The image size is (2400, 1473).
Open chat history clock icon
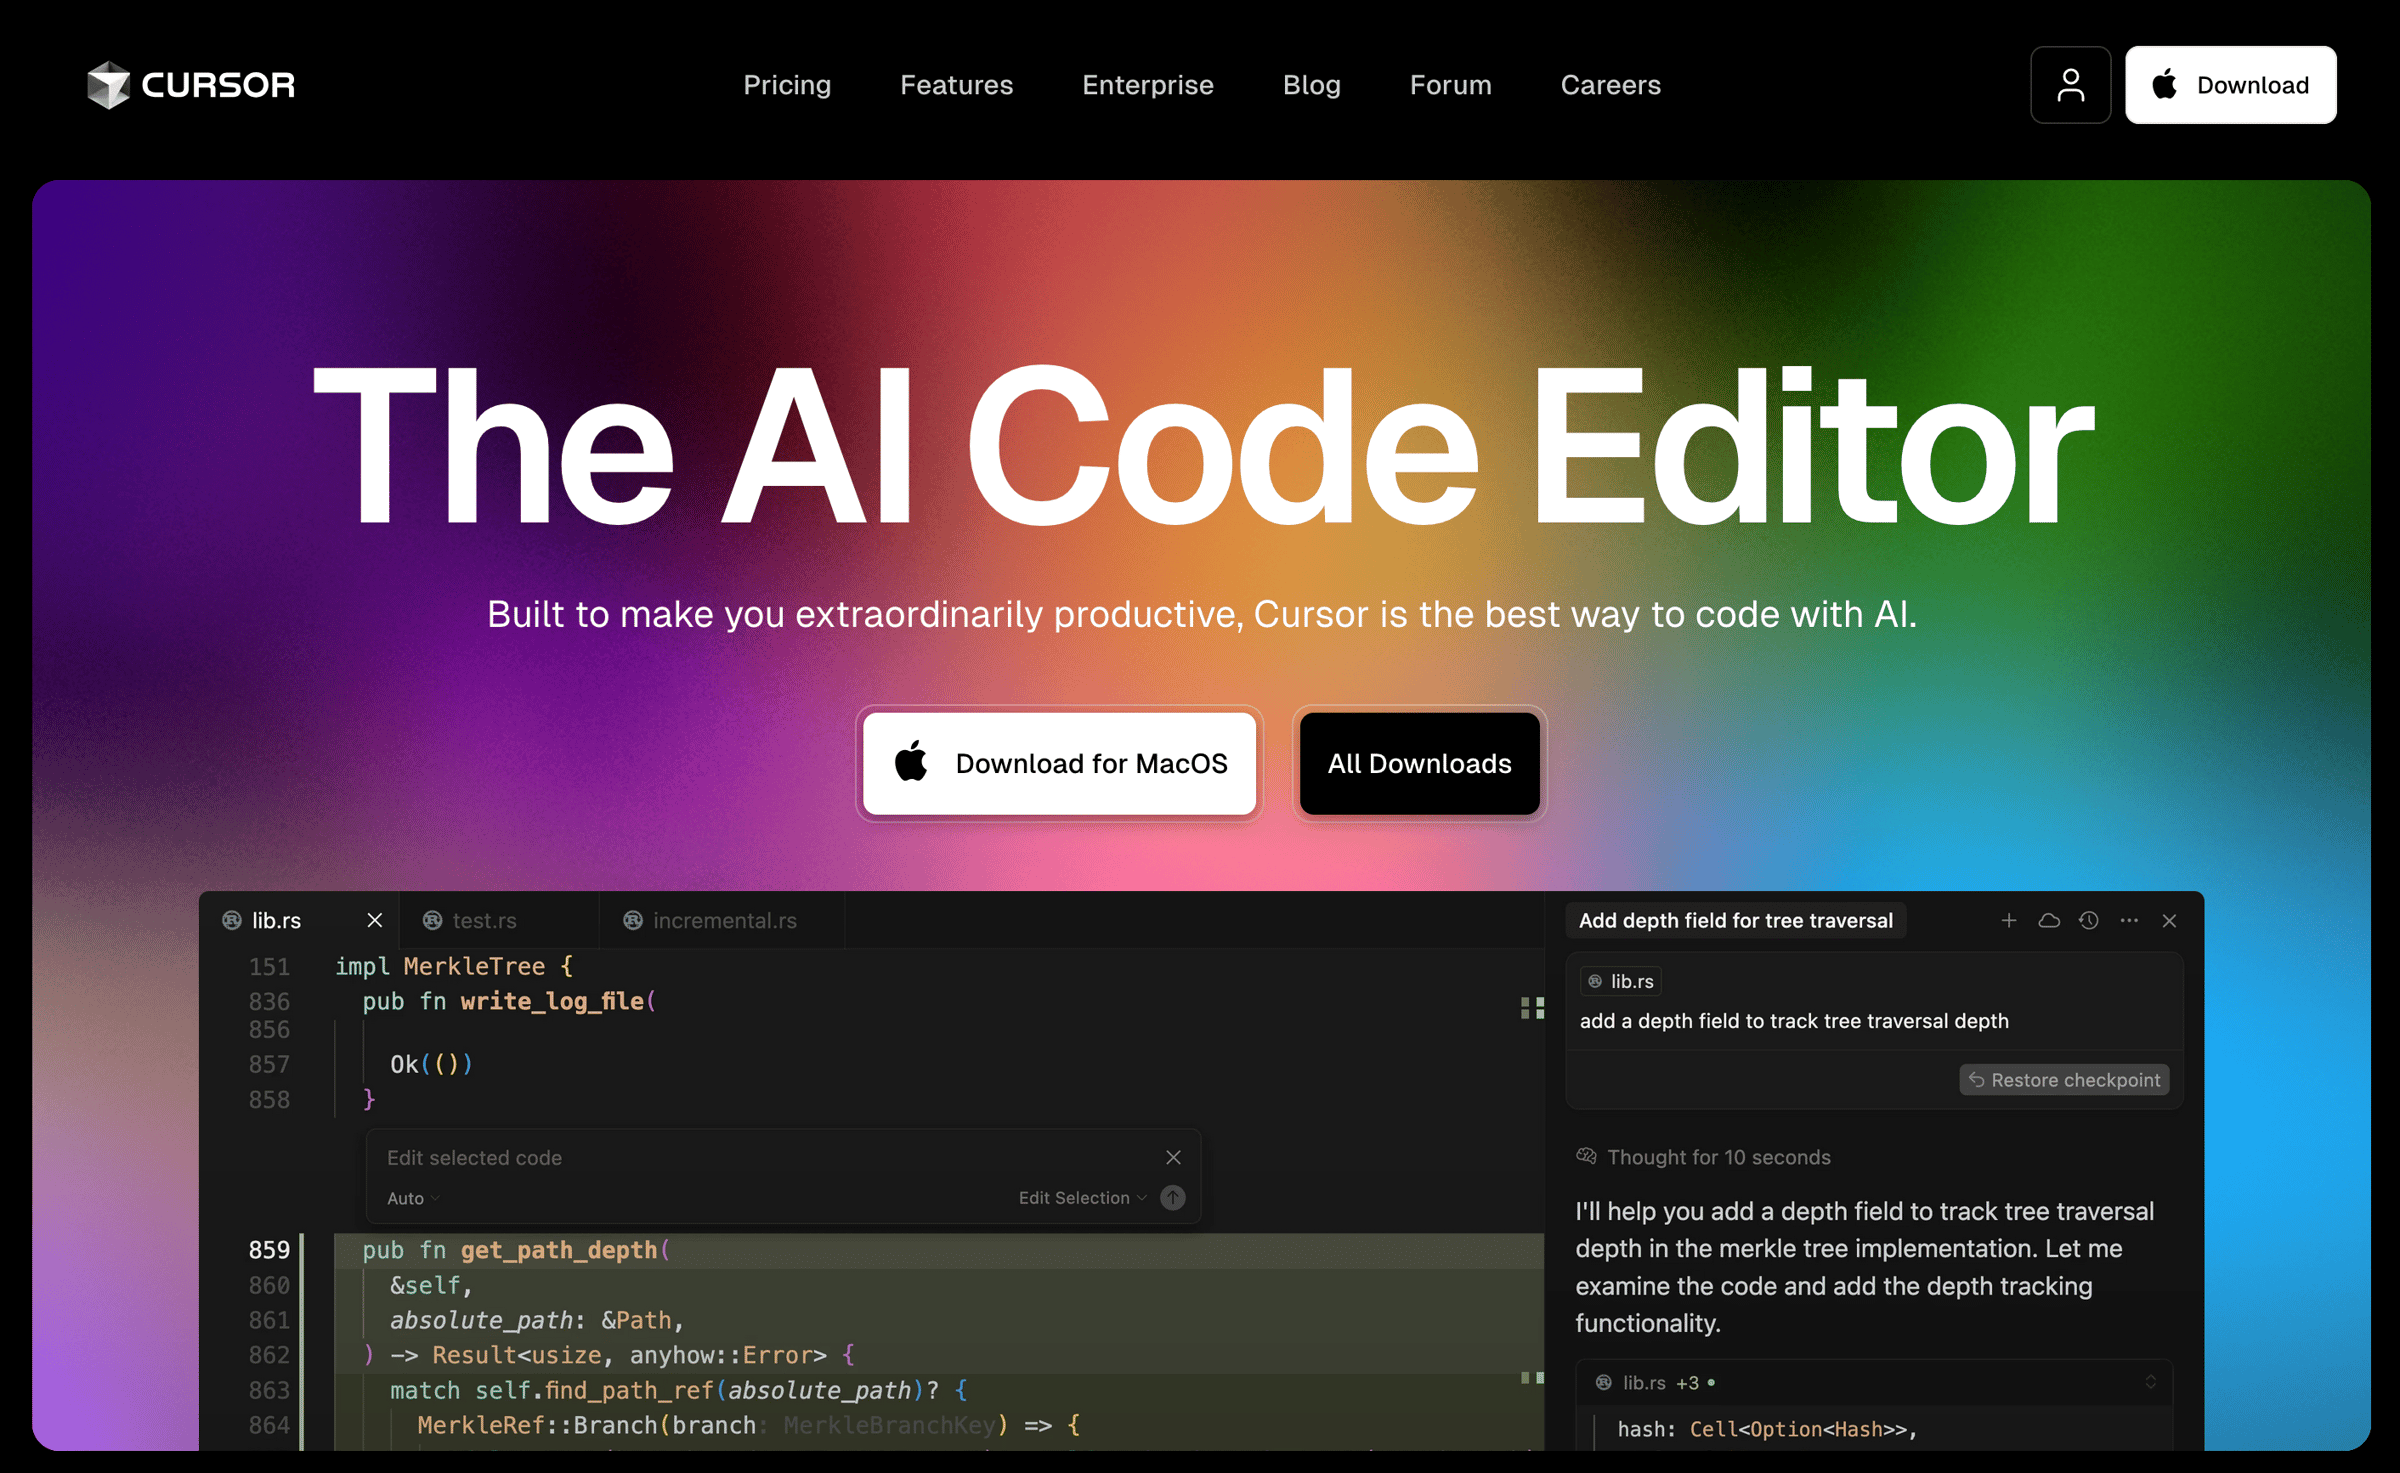2089,920
